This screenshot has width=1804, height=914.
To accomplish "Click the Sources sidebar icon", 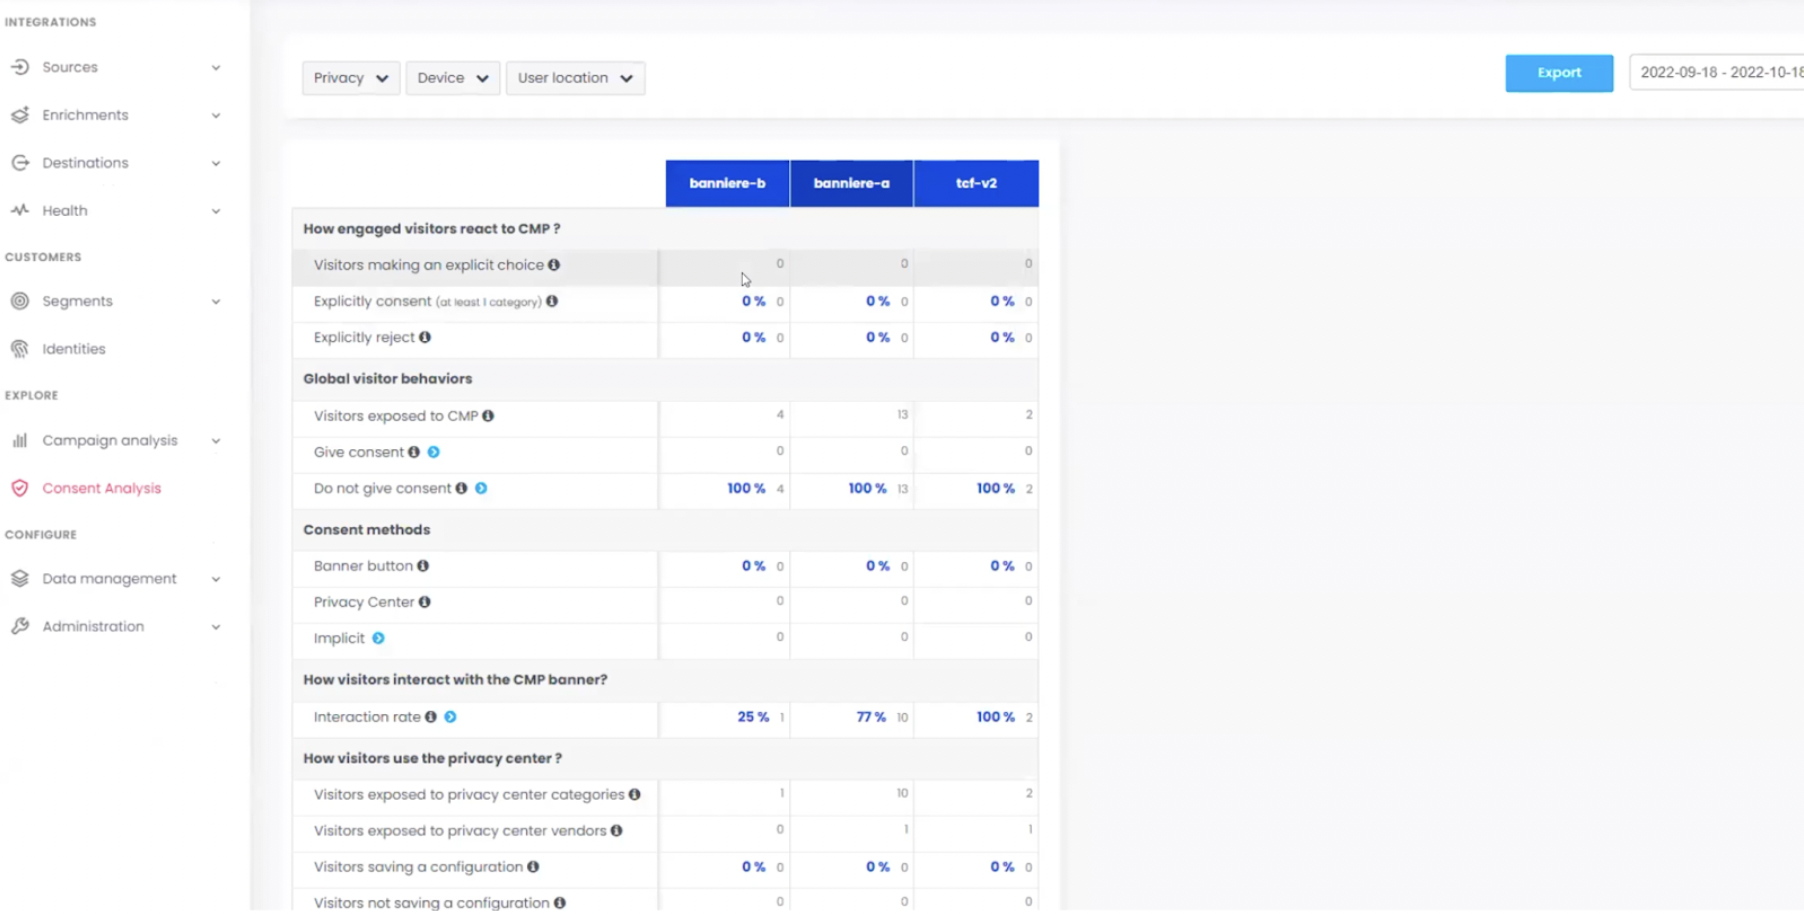I will [x=20, y=67].
